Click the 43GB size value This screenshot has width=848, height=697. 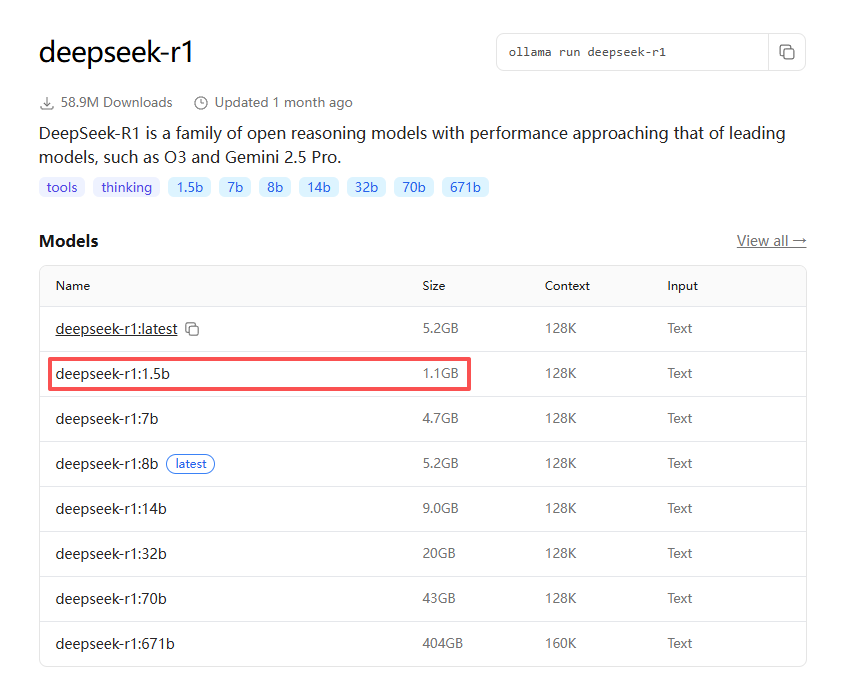(439, 599)
